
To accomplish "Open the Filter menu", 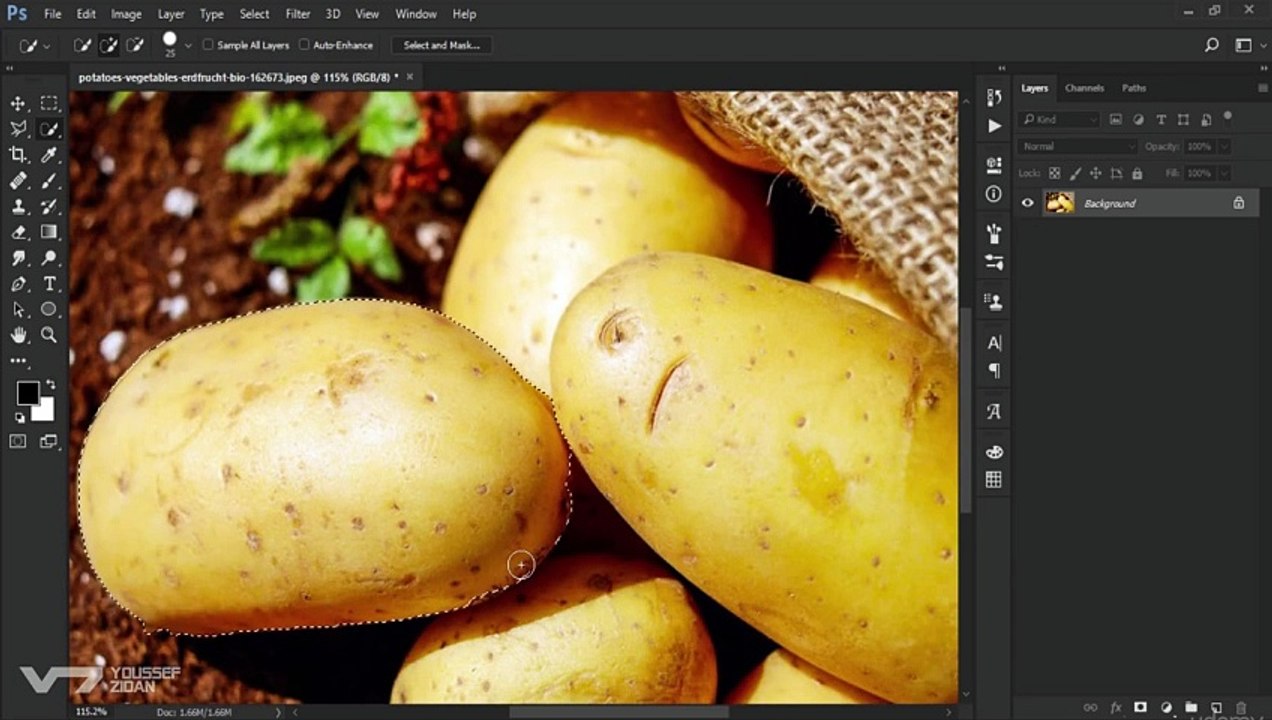I will click(298, 14).
